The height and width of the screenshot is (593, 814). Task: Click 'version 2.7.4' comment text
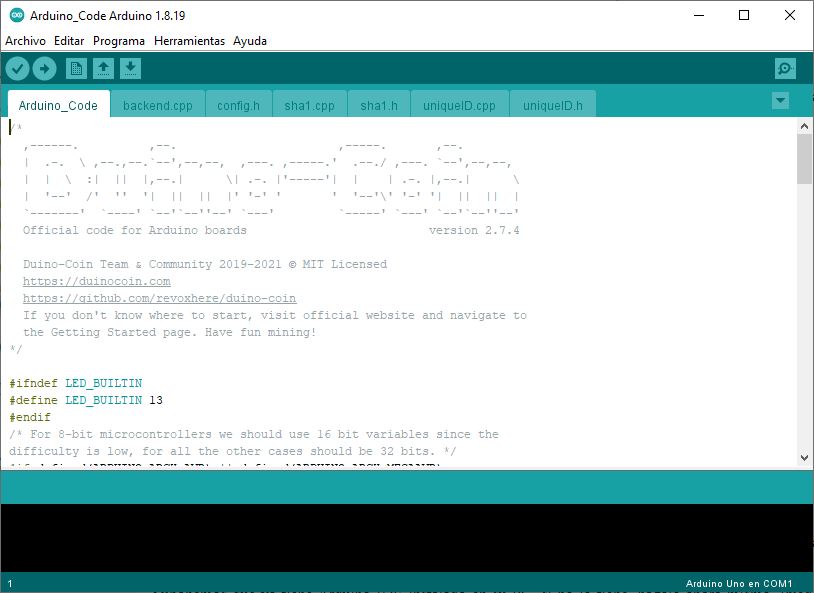[474, 231]
